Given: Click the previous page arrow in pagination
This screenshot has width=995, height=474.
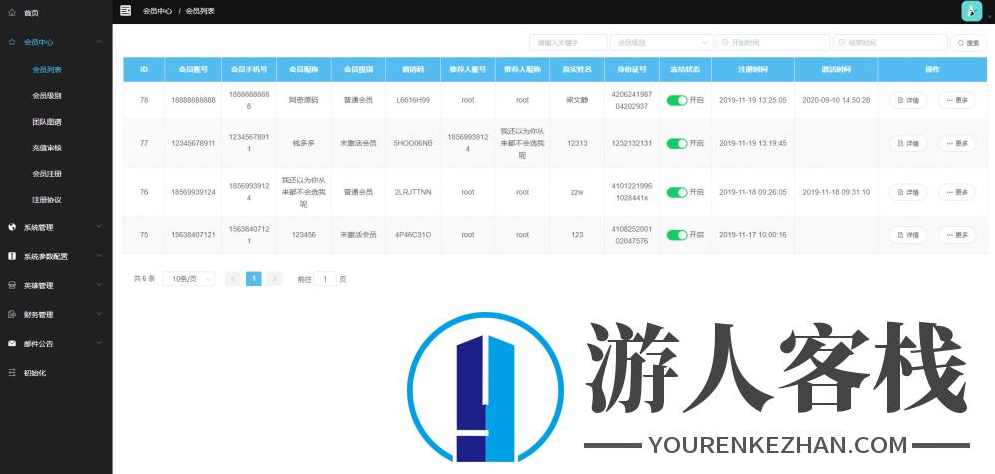Looking at the screenshot, I should [234, 279].
